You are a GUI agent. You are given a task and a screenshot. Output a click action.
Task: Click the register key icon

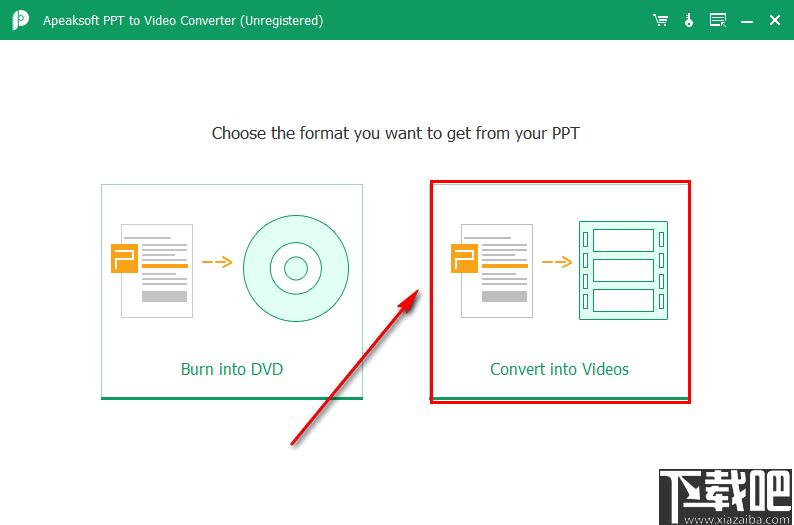689,20
